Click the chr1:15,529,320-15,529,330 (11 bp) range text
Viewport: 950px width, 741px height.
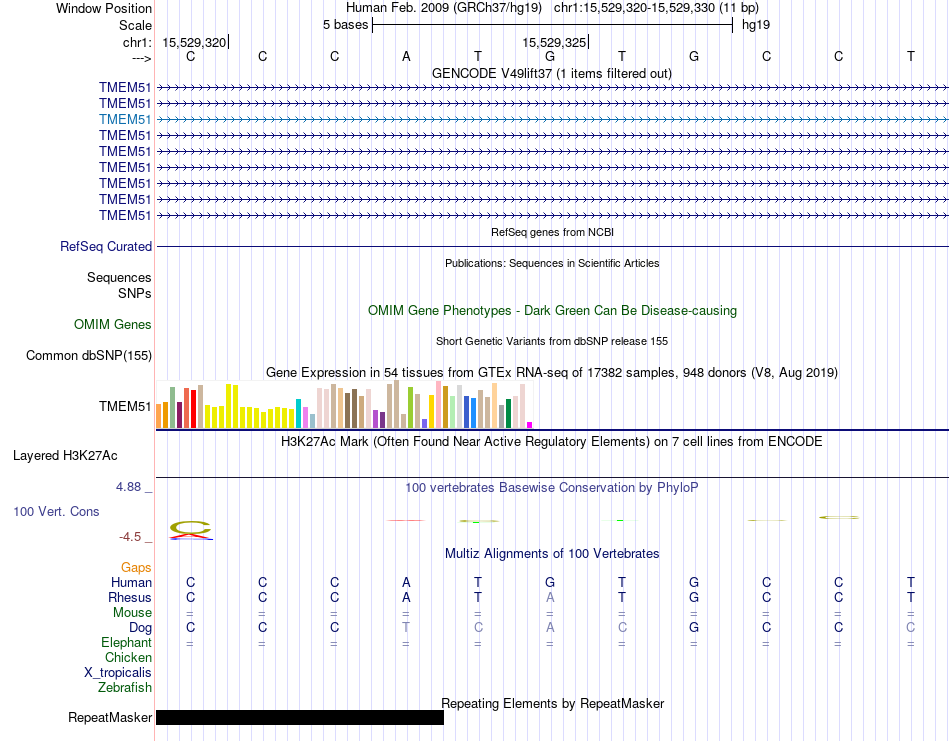coord(656,8)
